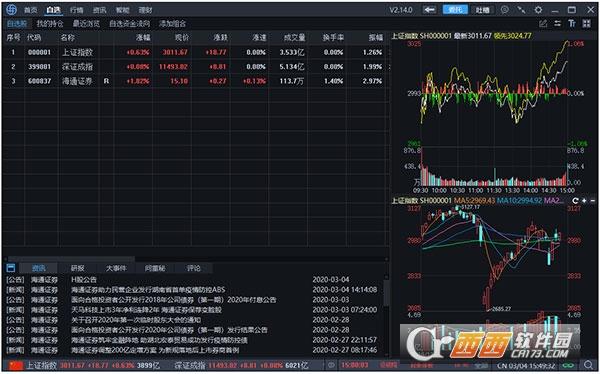Click the eye icon in the status bar

click(x=332, y=365)
